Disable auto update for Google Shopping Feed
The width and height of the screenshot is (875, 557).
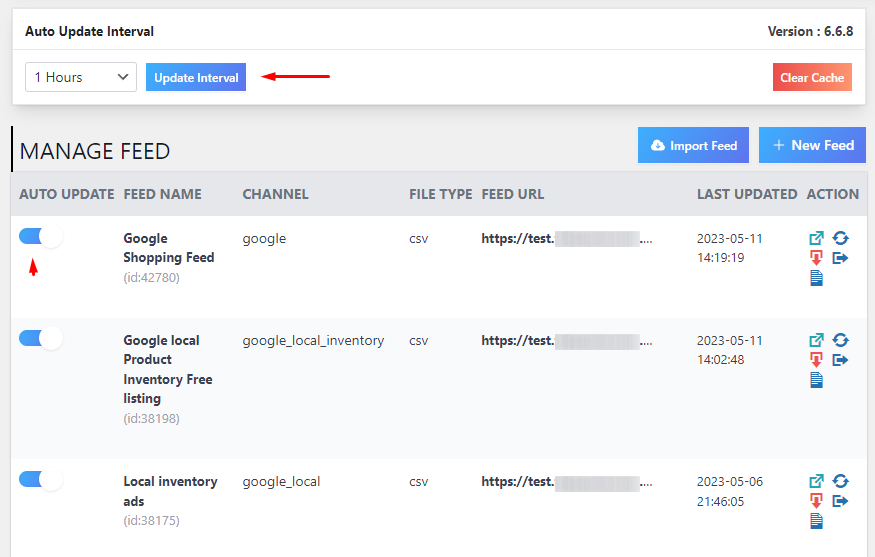pyautogui.click(x=41, y=237)
